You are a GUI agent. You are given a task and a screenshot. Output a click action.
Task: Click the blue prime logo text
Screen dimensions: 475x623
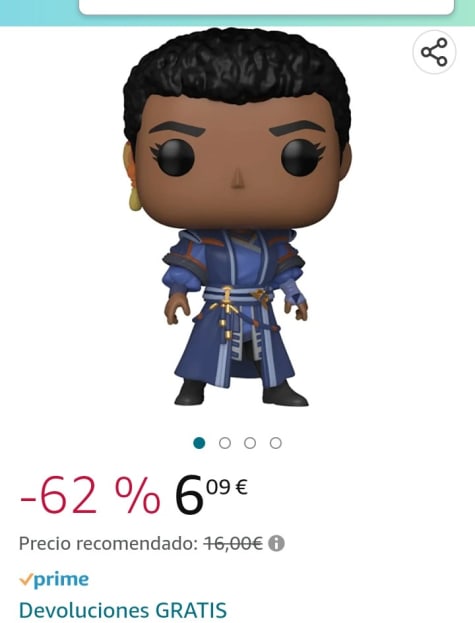coord(61,580)
